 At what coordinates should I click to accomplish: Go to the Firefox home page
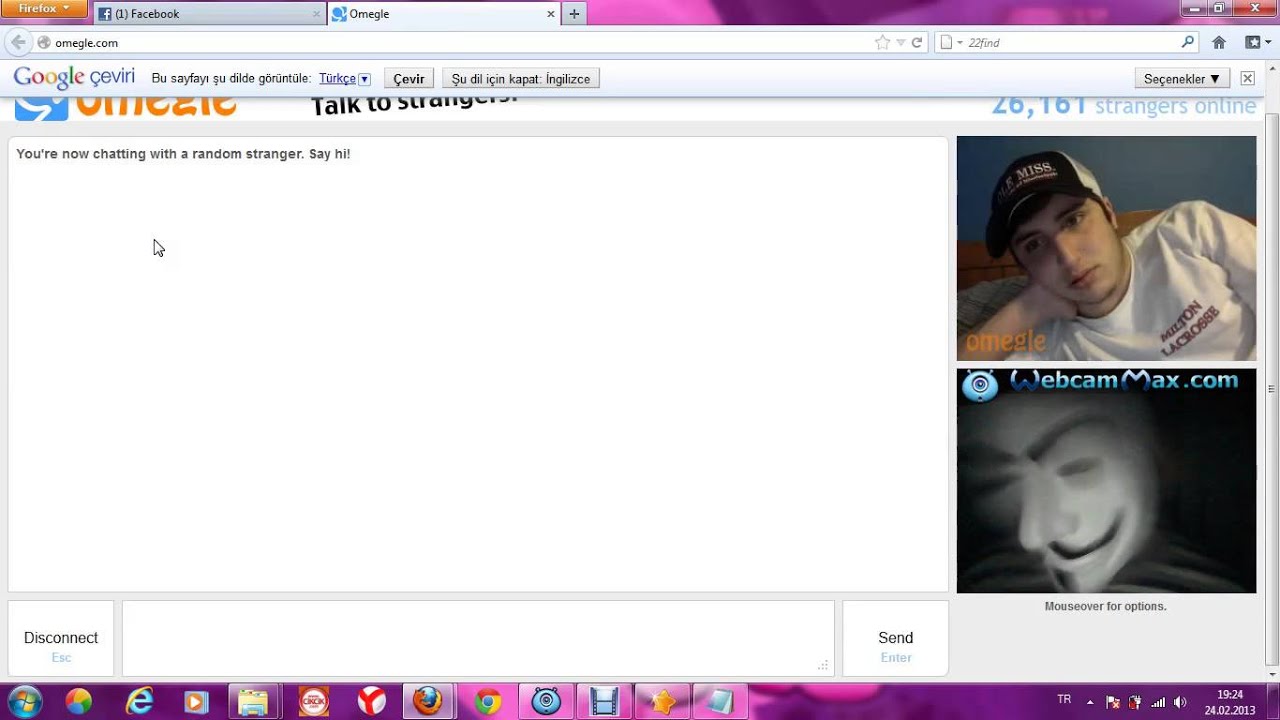click(1219, 43)
